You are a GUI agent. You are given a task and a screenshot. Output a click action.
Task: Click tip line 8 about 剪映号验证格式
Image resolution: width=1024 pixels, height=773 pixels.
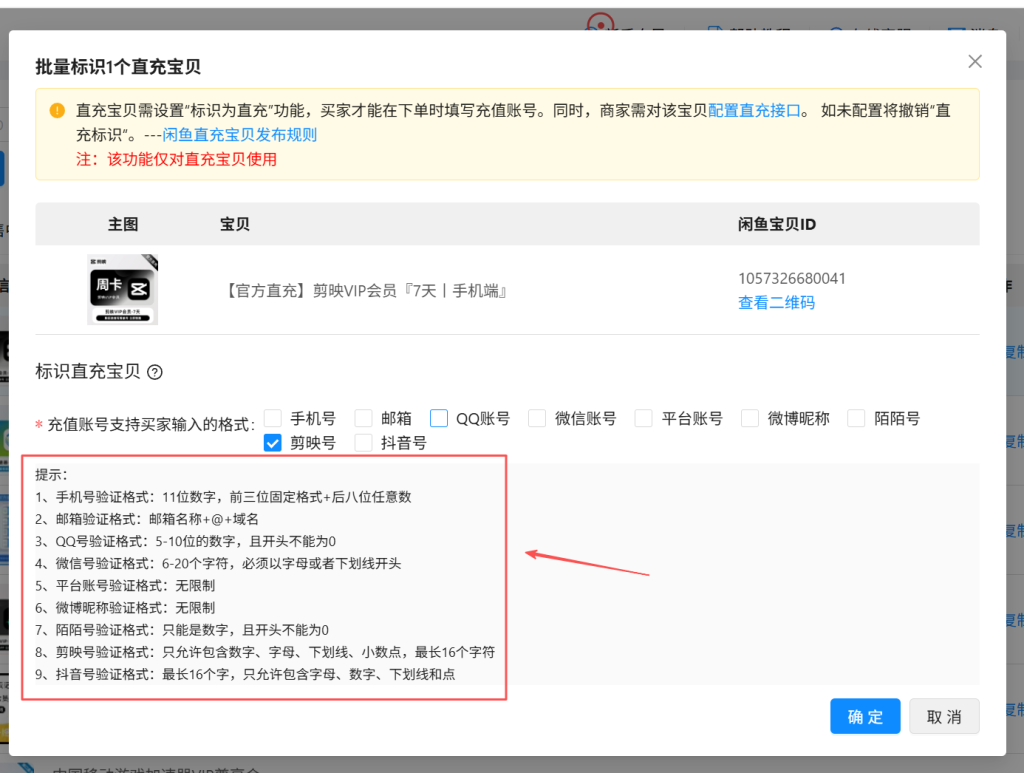[x=265, y=652]
